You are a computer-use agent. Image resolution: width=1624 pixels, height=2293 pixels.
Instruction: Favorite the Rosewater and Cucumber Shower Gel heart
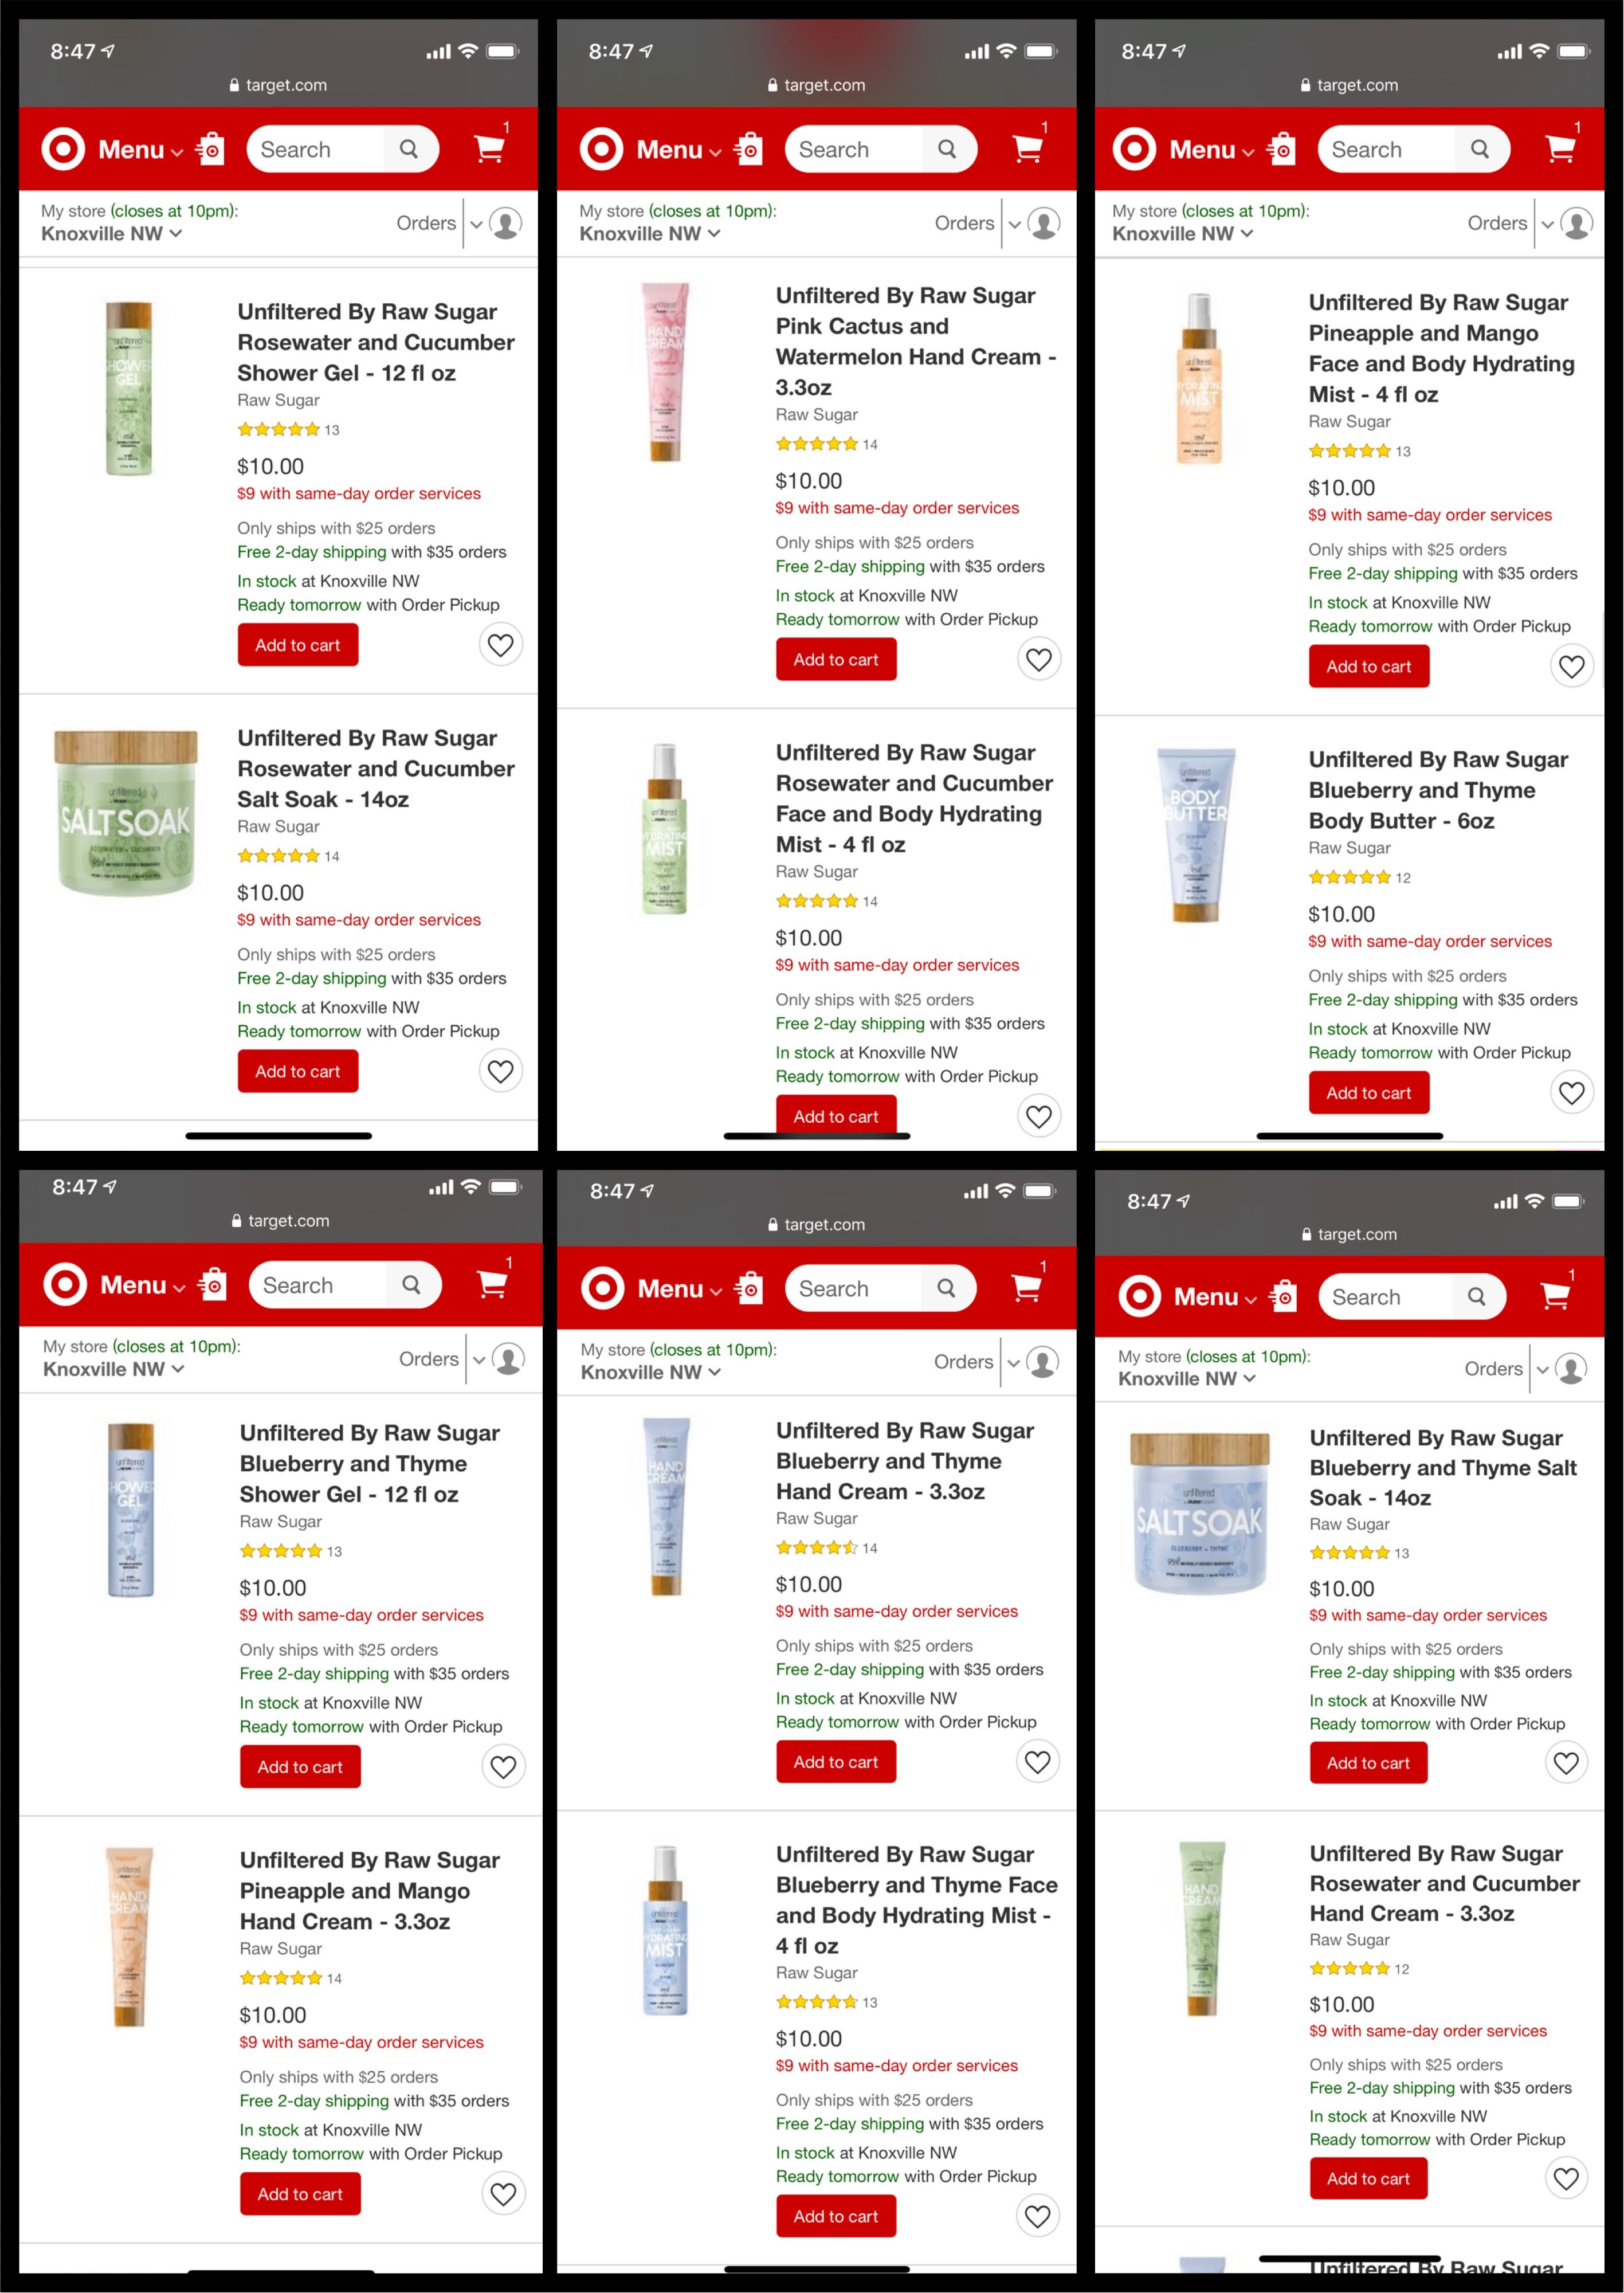[x=500, y=645]
